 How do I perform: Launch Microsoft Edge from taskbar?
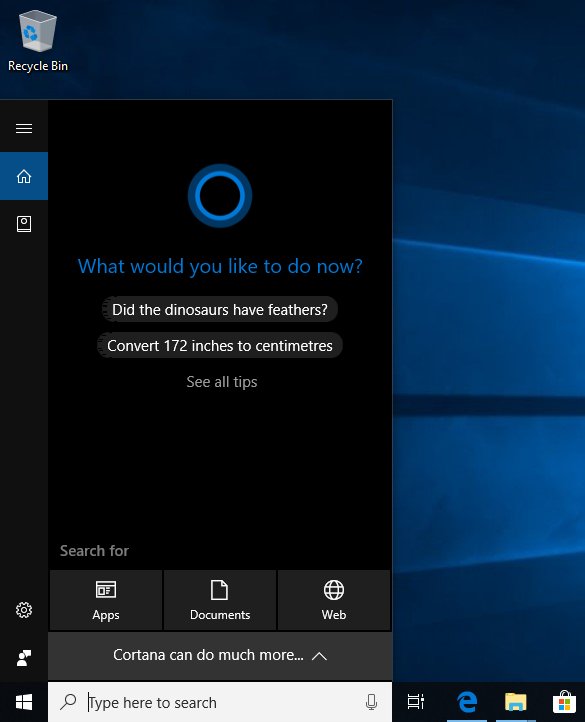[x=467, y=702]
